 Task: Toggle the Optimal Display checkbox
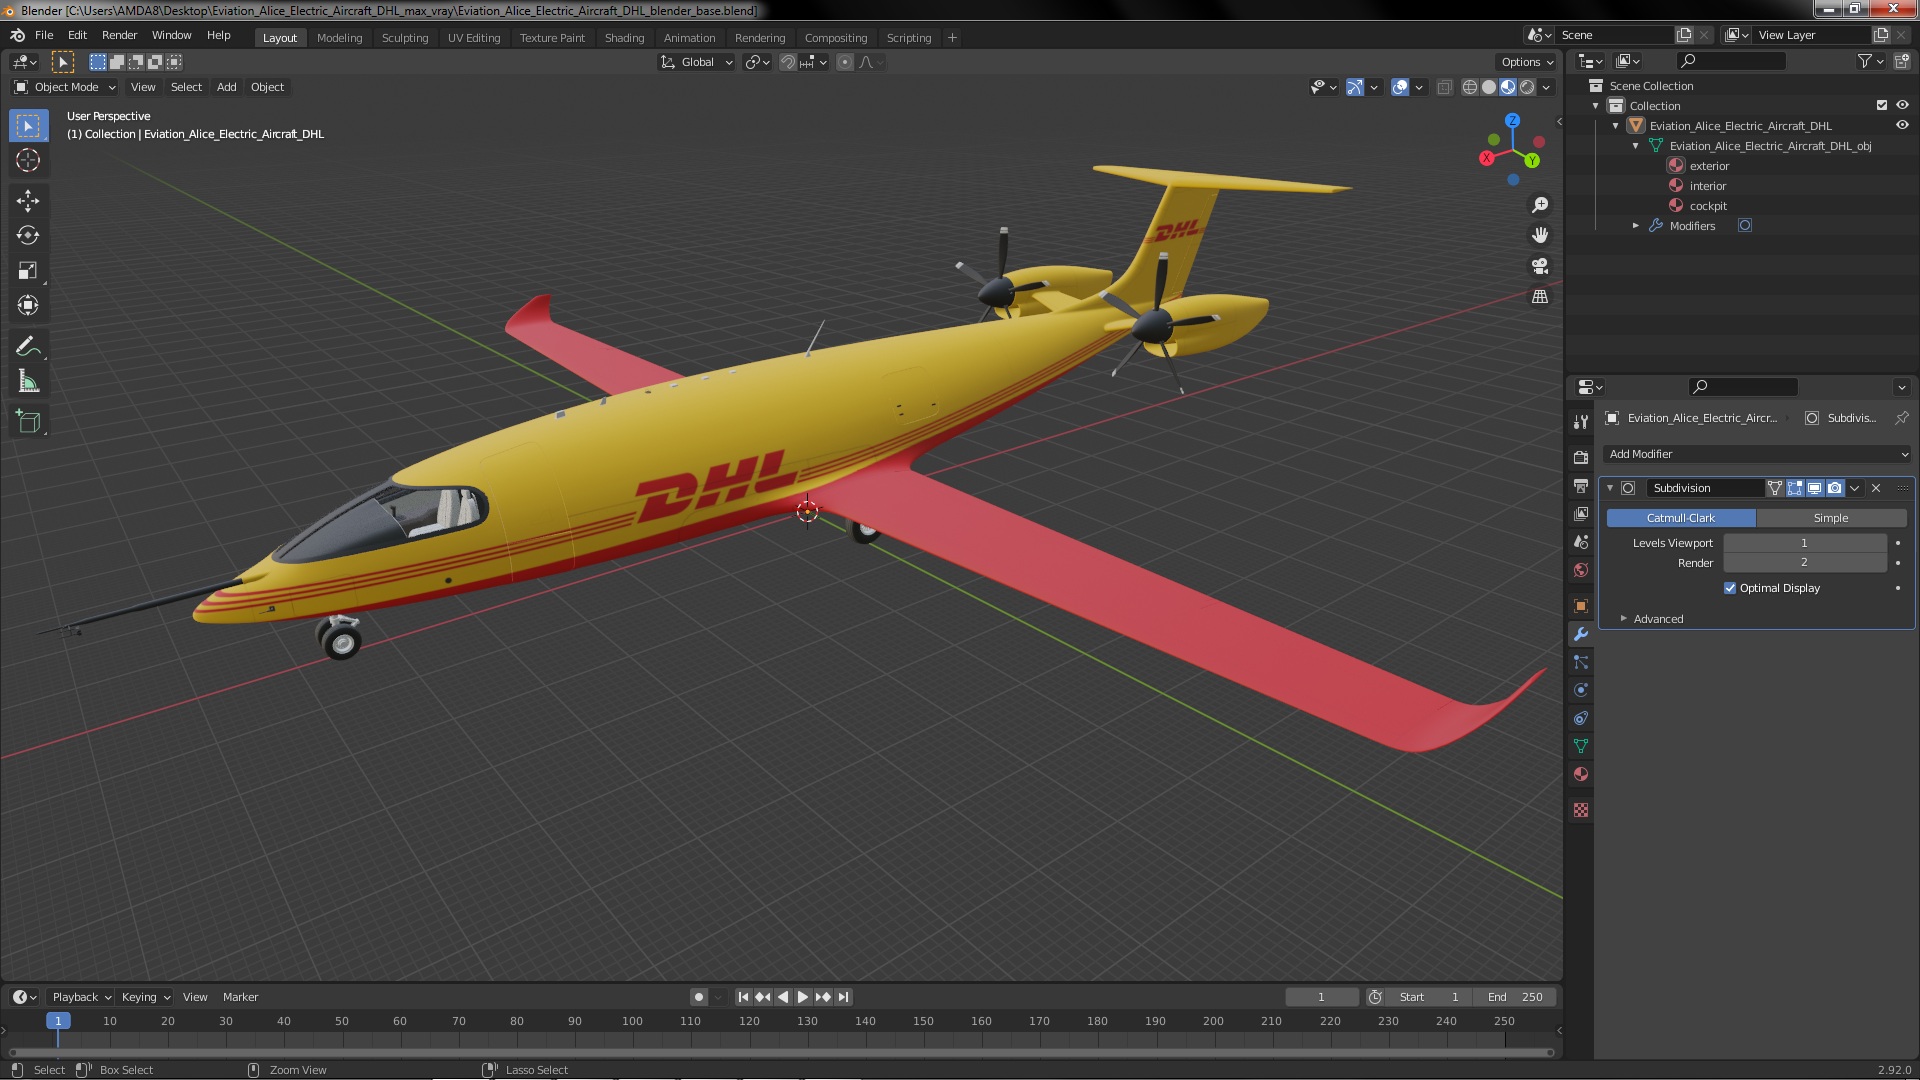coord(1730,588)
